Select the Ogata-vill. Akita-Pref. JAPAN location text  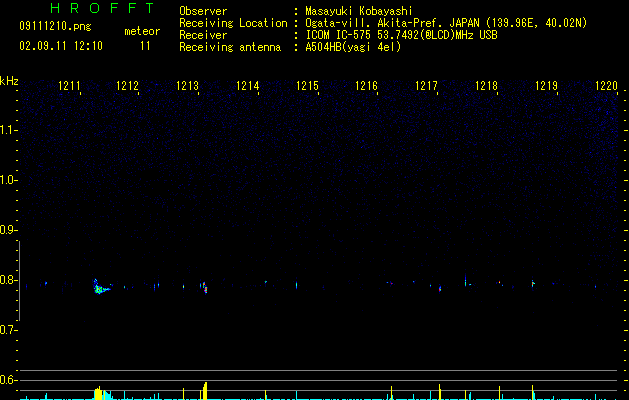point(446,23)
